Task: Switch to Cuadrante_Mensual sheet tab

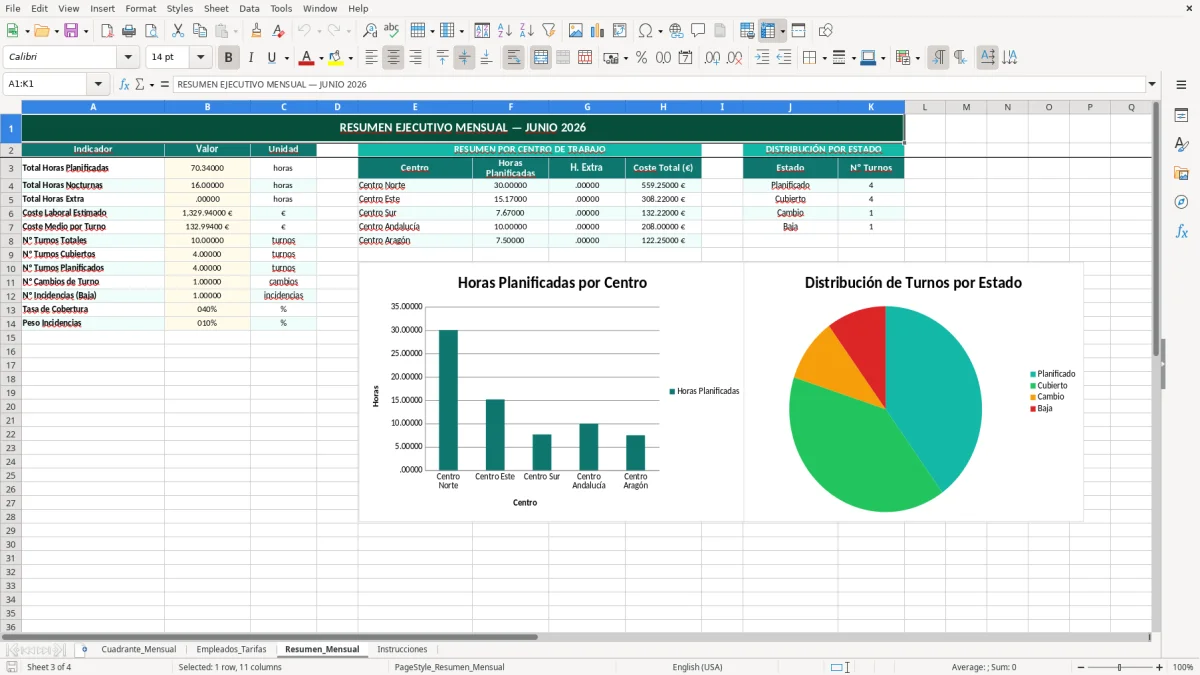Action: click(x=138, y=649)
